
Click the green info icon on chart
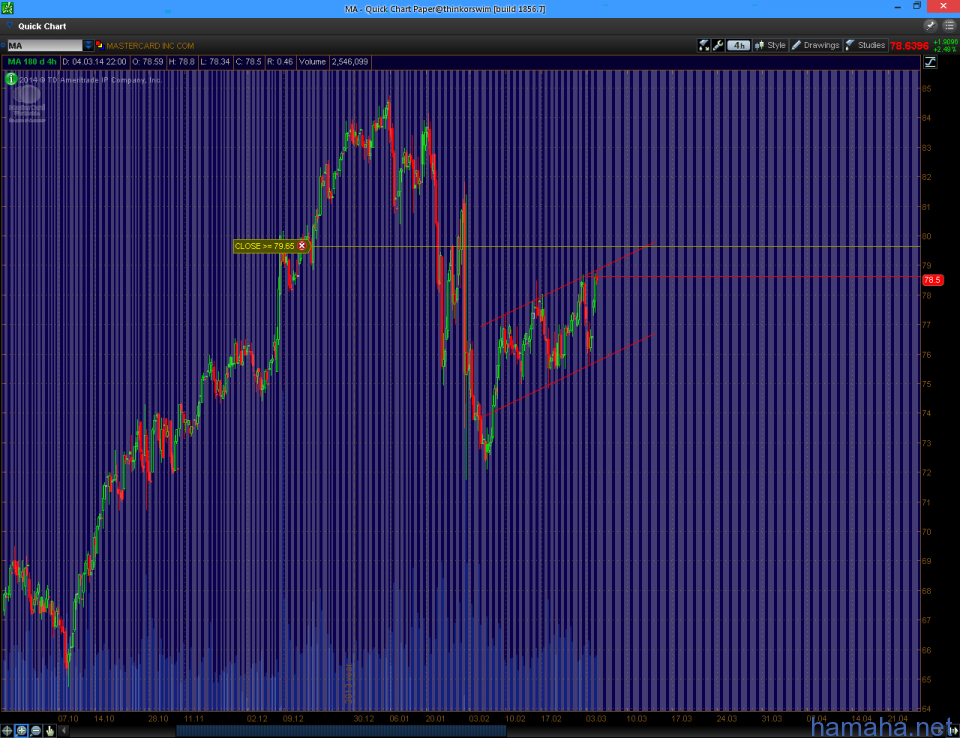pyautogui.click(x=11, y=79)
